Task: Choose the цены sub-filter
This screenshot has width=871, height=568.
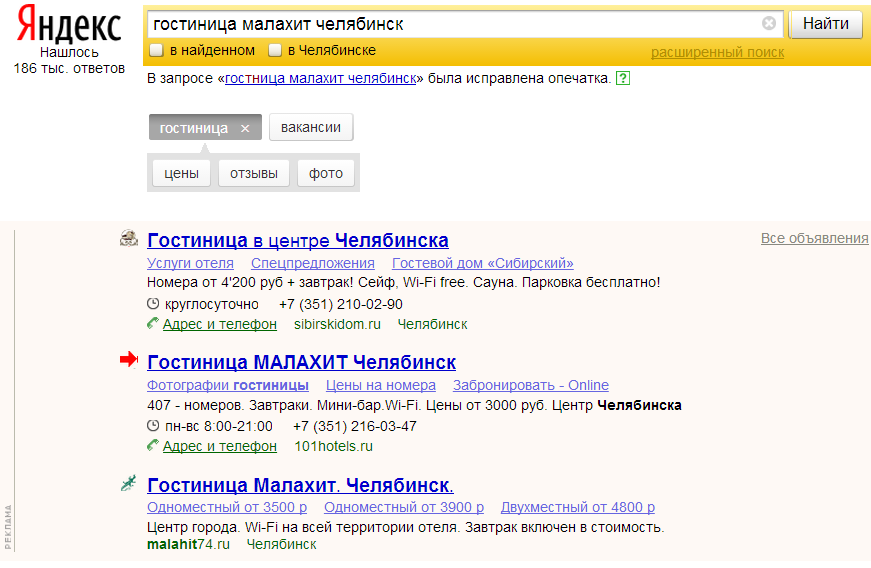Action: point(182,173)
